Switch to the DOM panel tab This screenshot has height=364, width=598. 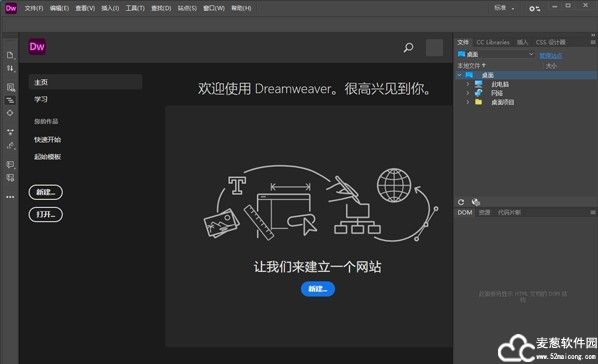tap(465, 212)
